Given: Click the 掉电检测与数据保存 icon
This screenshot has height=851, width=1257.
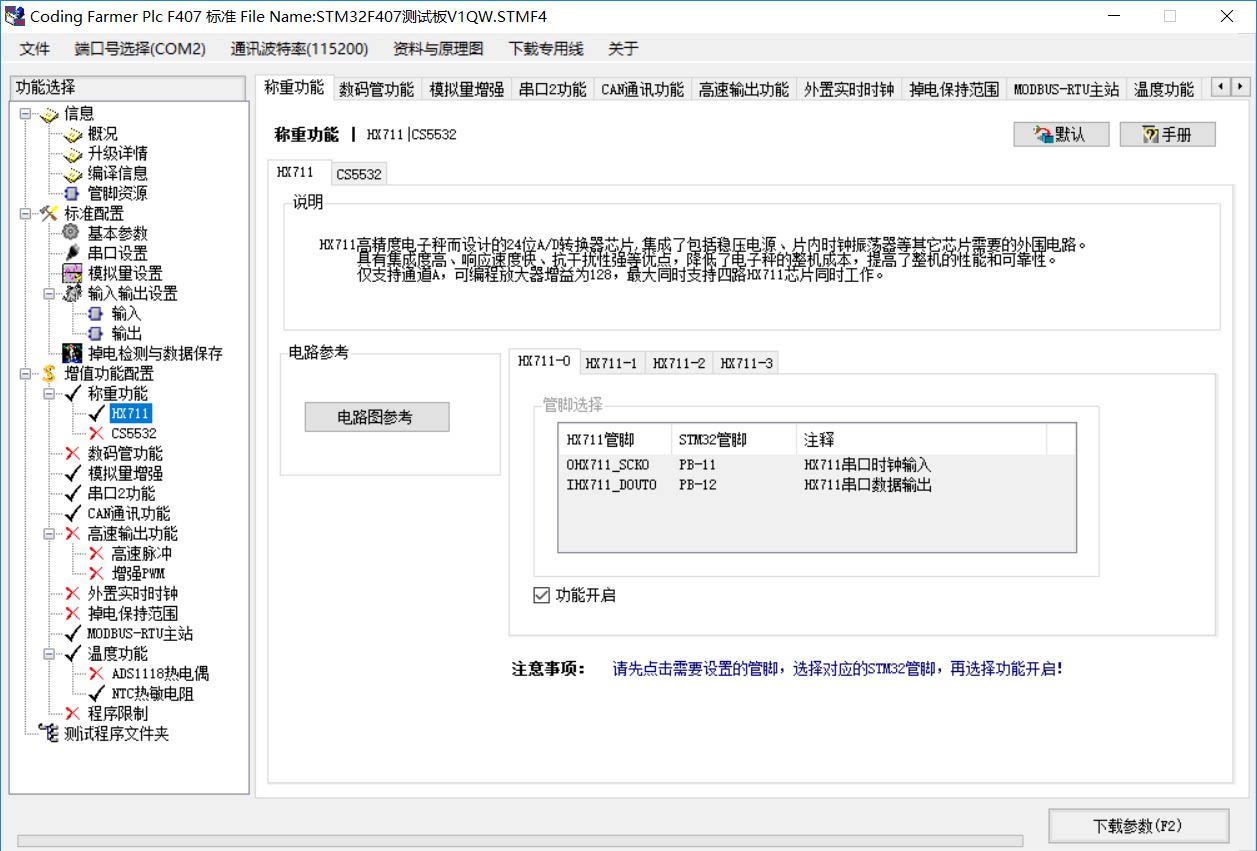Looking at the screenshot, I should point(72,353).
